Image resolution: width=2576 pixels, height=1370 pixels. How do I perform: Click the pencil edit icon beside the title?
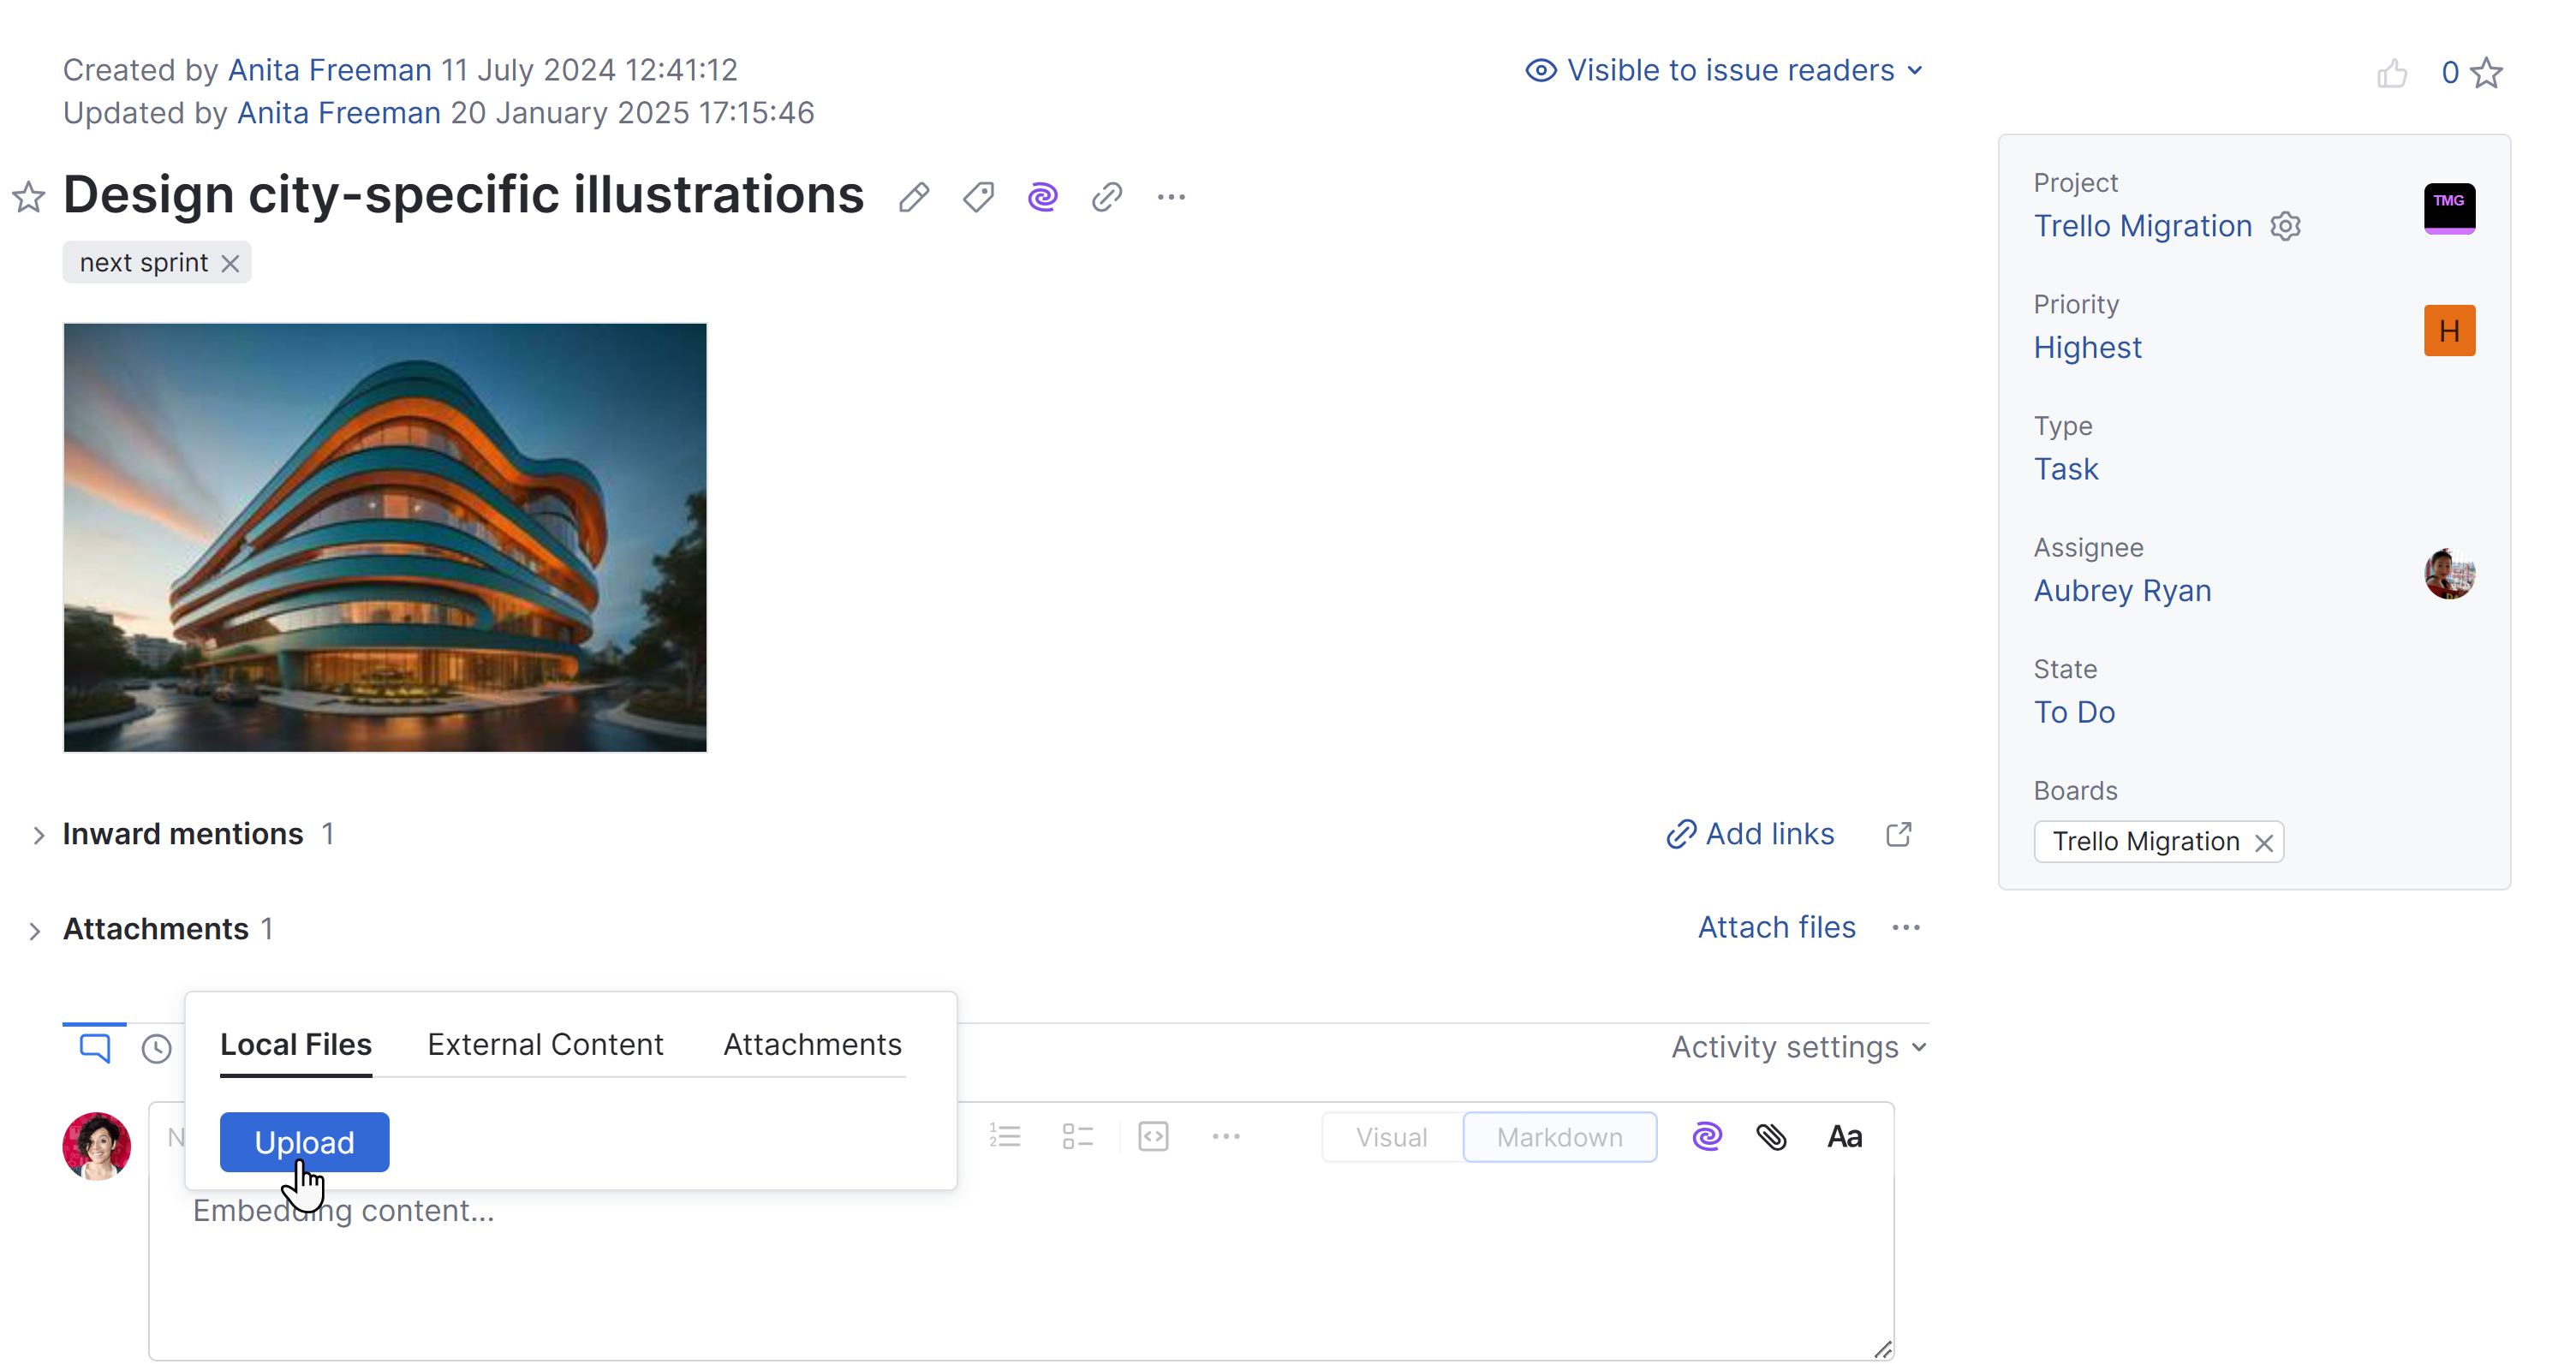[913, 197]
